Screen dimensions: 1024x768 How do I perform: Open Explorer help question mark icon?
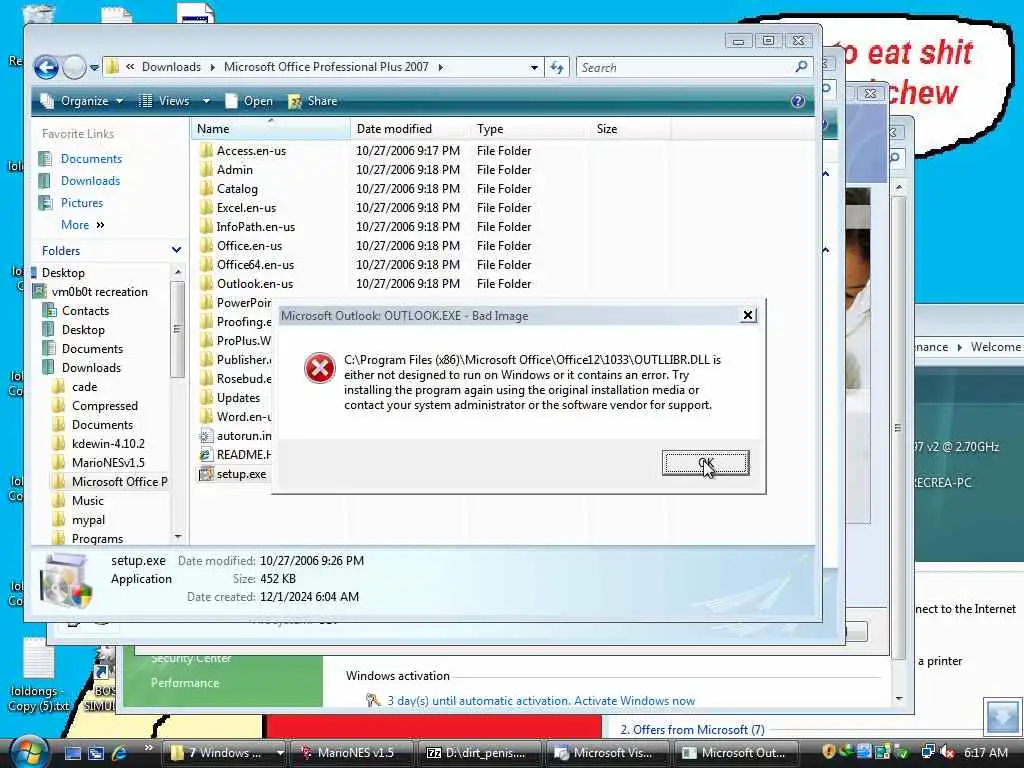(797, 101)
